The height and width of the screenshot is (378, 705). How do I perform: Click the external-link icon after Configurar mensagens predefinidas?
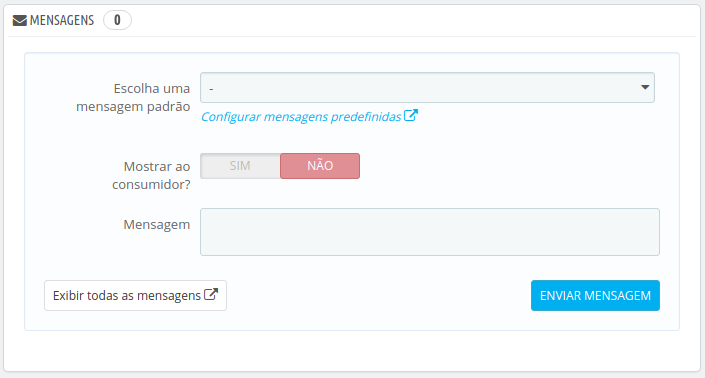(x=411, y=116)
